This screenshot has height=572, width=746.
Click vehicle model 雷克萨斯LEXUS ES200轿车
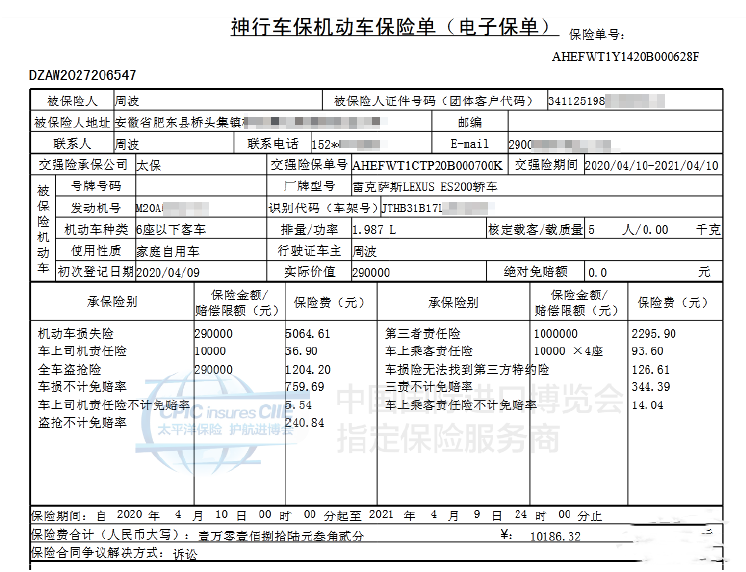tap(424, 187)
